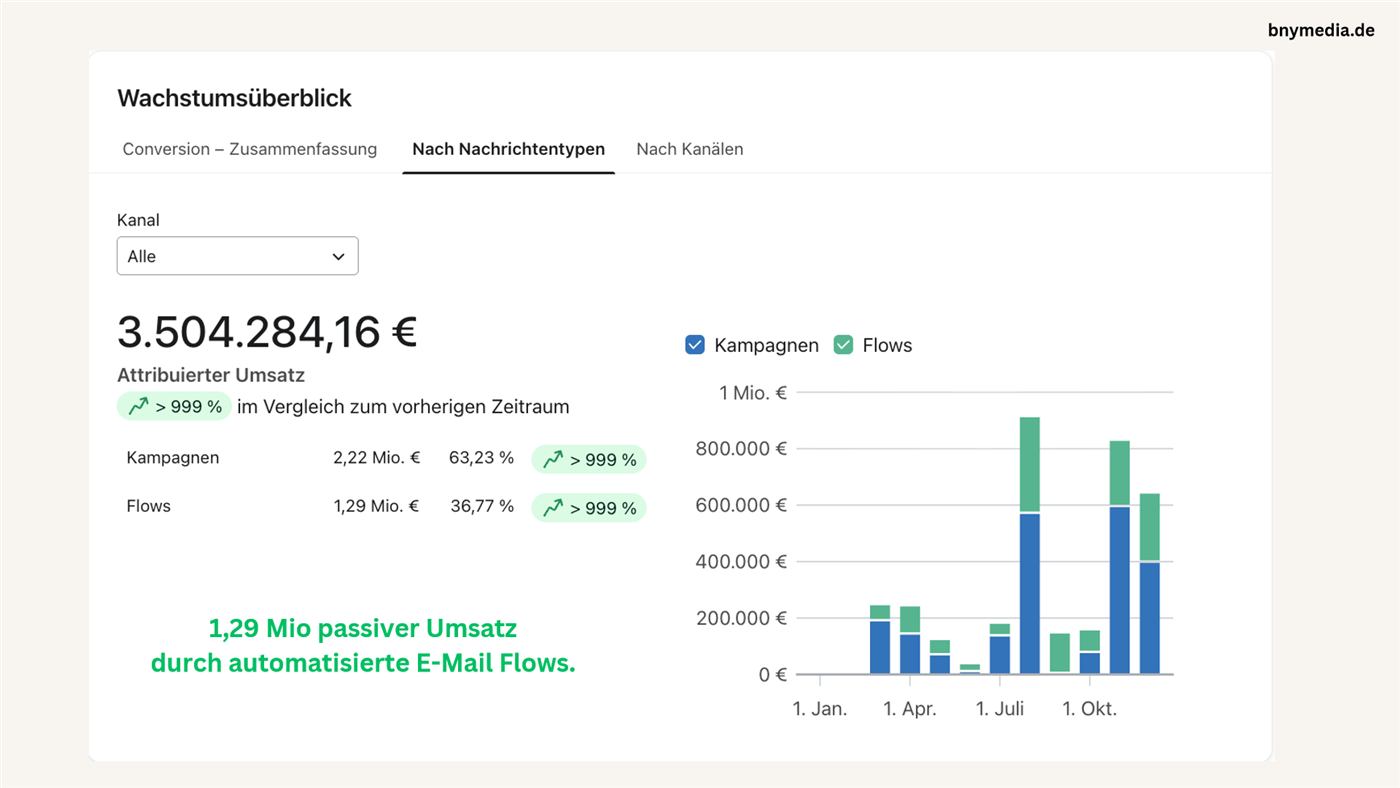1400x788 pixels.
Task: Open the Kanal dropdown showing Alle
Action: [x=238, y=256]
